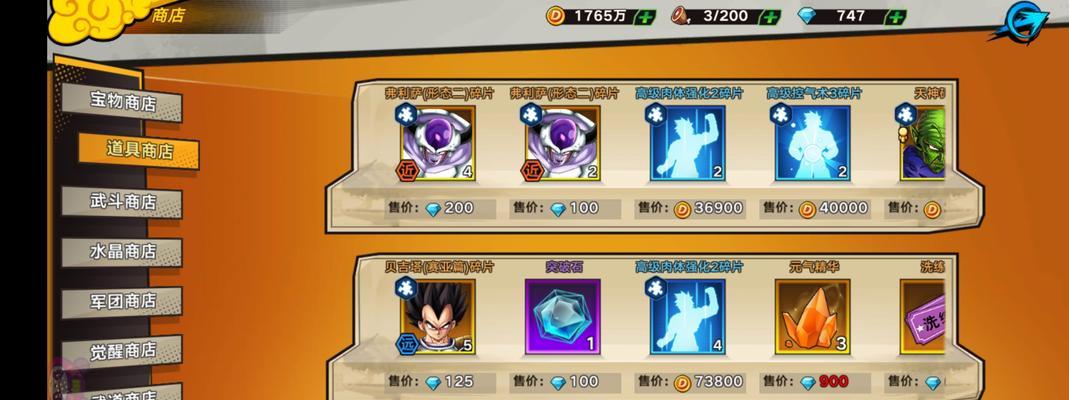Image resolution: width=1069 pixels, height=400 pixels.
Task: Open the 军团商店 tab
Action: (123, 301)
